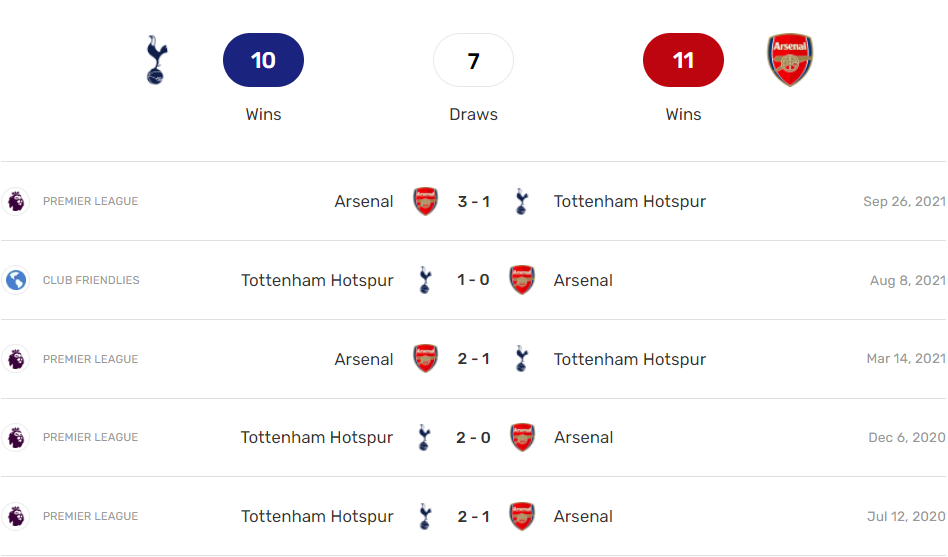Click Premier League icon for Dec 6, 2020 match
This screenshot has height=557, width=948.
pyautogui.click(x=16, y=437)
